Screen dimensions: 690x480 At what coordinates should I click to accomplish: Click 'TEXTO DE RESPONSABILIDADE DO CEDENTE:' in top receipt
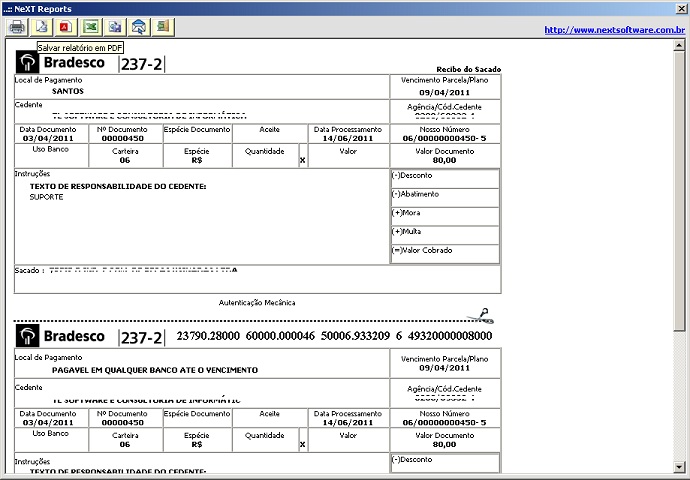118,187
